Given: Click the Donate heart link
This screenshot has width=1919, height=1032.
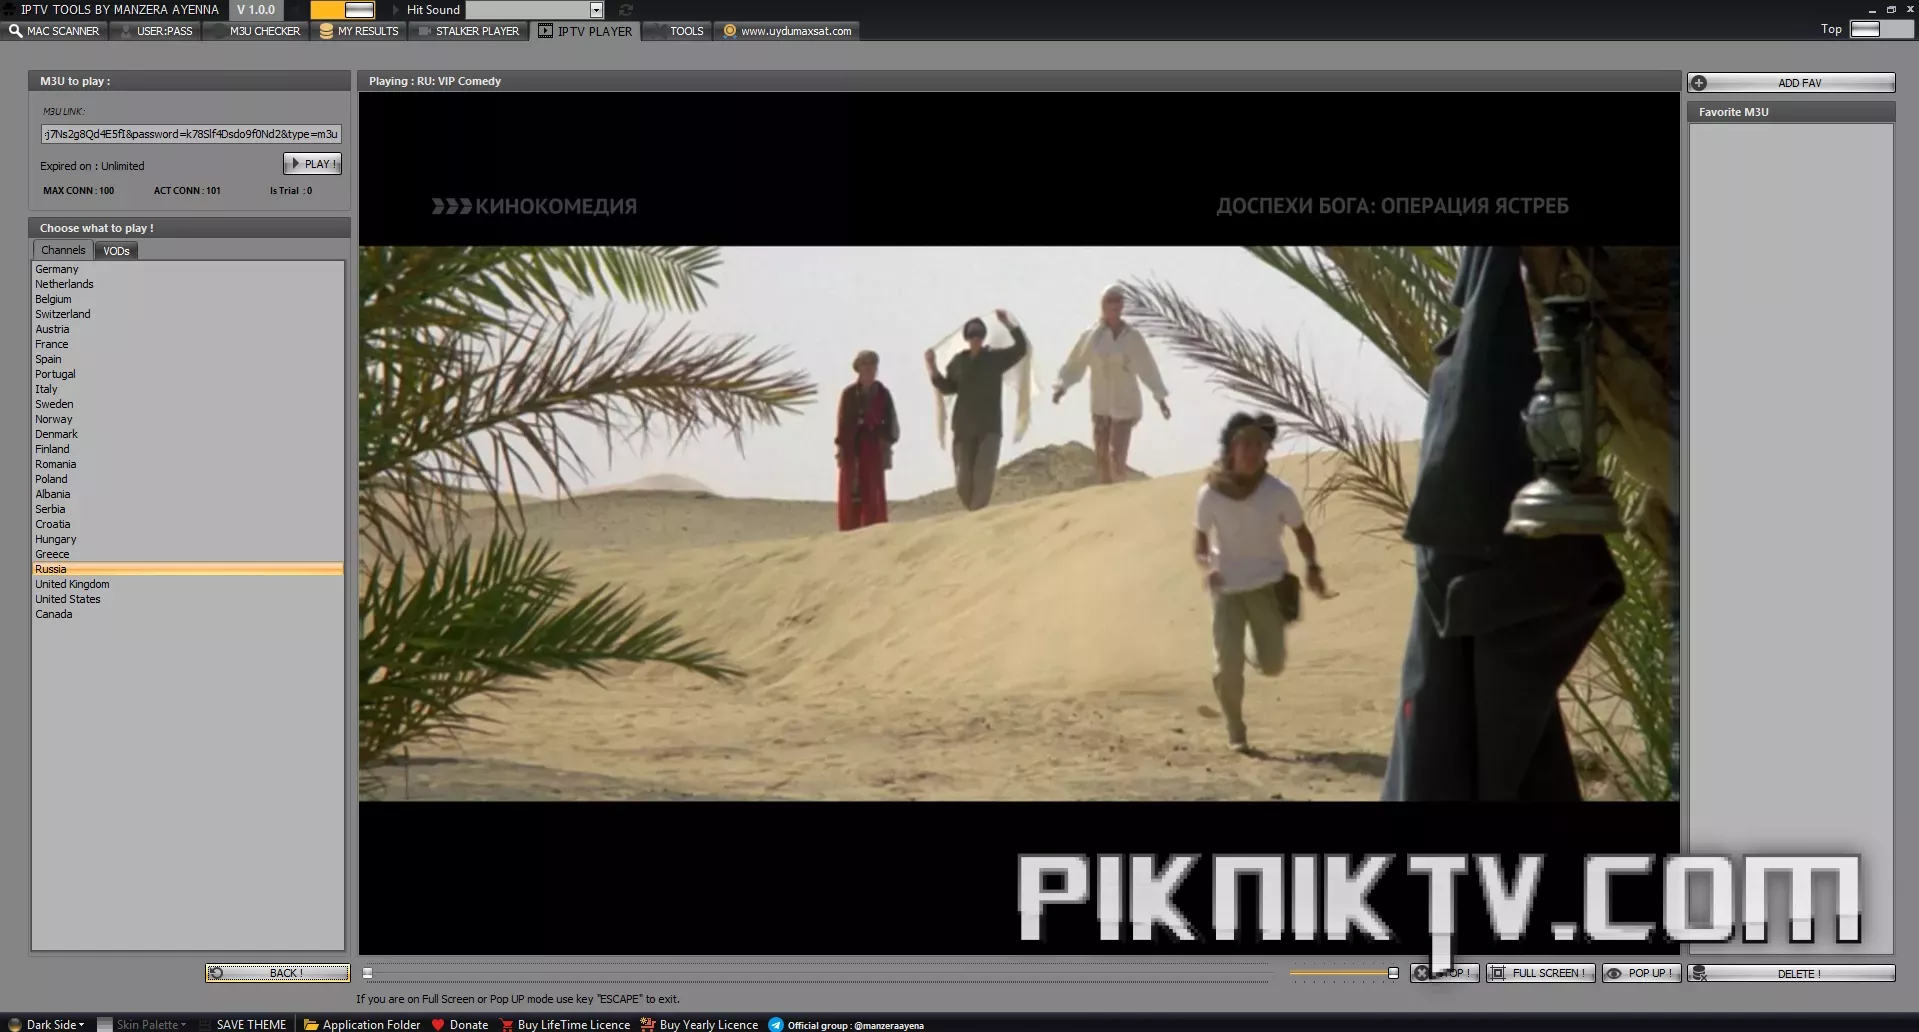Looking at the screenshot, I should [460, 1024].
